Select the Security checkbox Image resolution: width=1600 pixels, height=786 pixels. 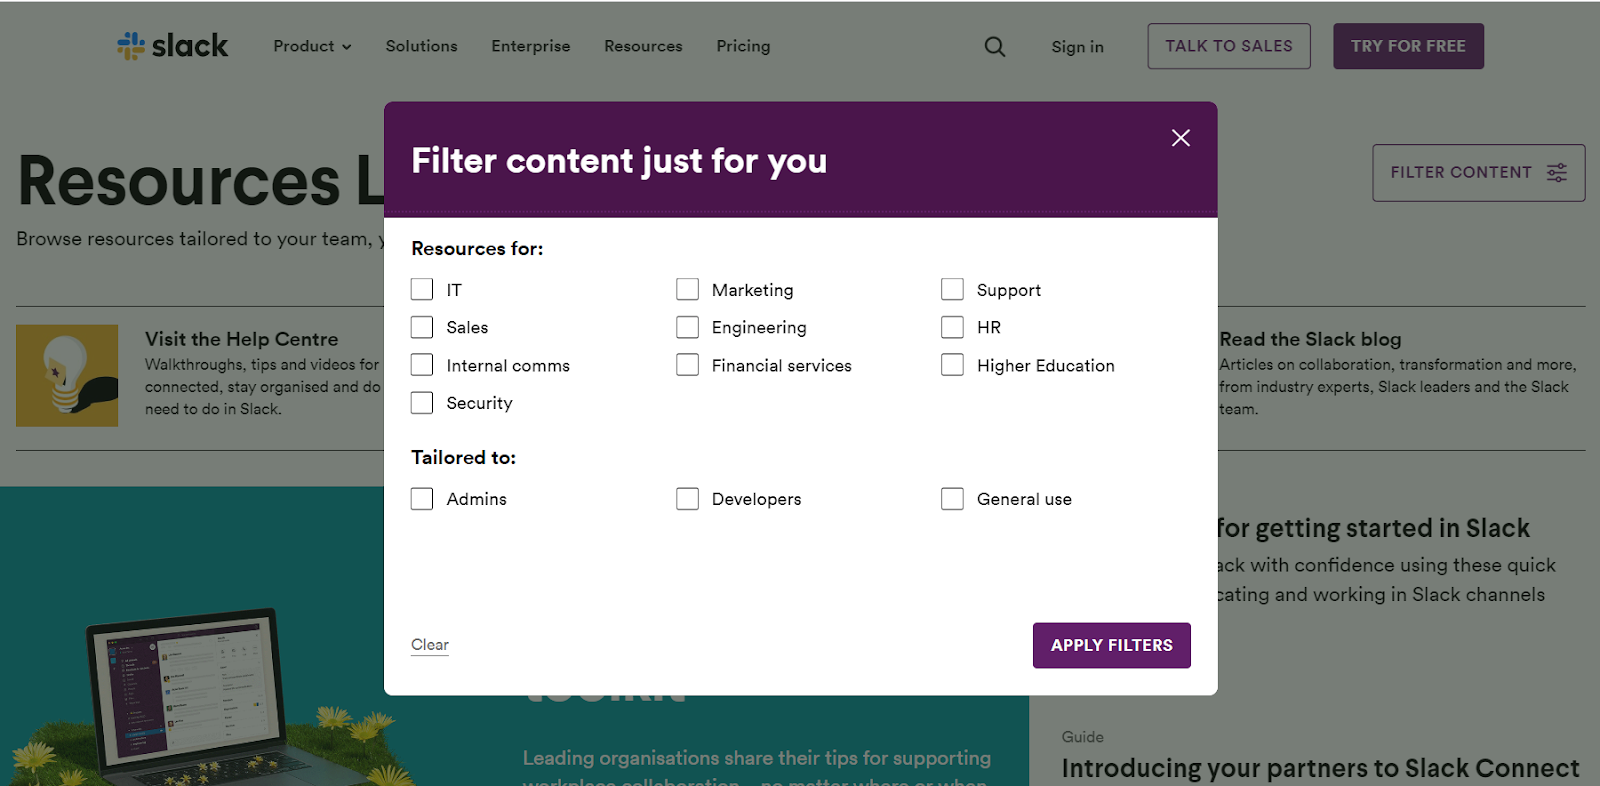click(422, 403)
